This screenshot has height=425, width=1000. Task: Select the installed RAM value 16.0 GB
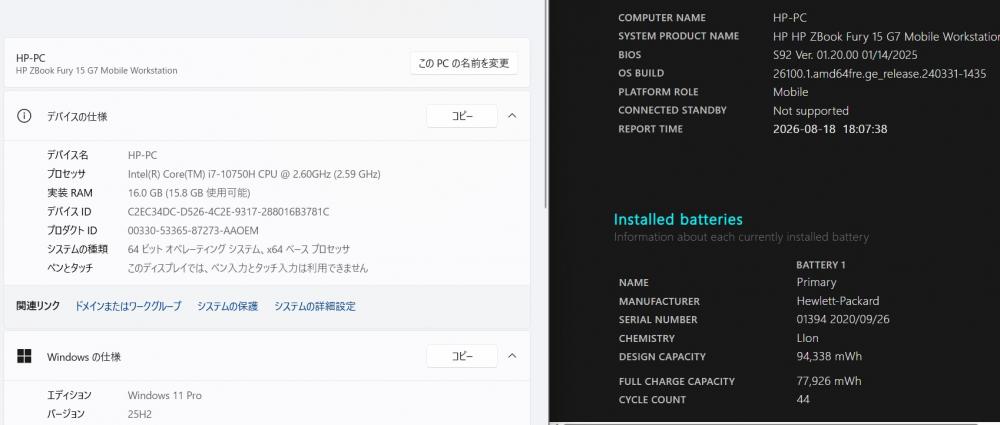(189, 193)
